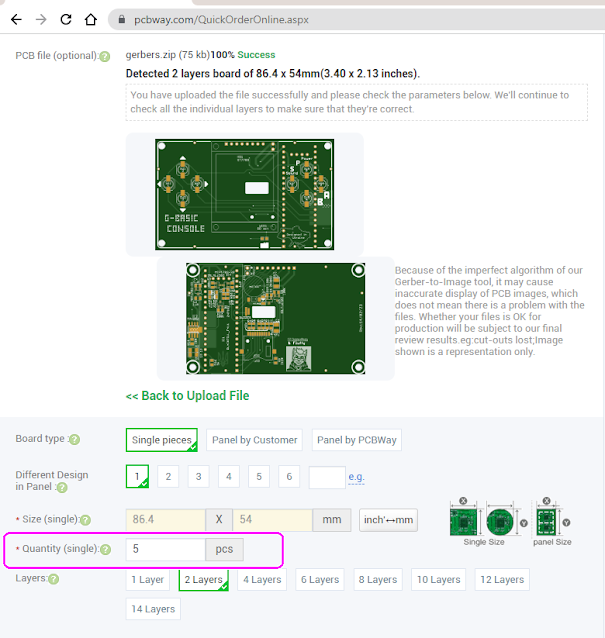Select the 2 Layers option
This screenshot has height=638, width=605.
[x=203, y=579]
